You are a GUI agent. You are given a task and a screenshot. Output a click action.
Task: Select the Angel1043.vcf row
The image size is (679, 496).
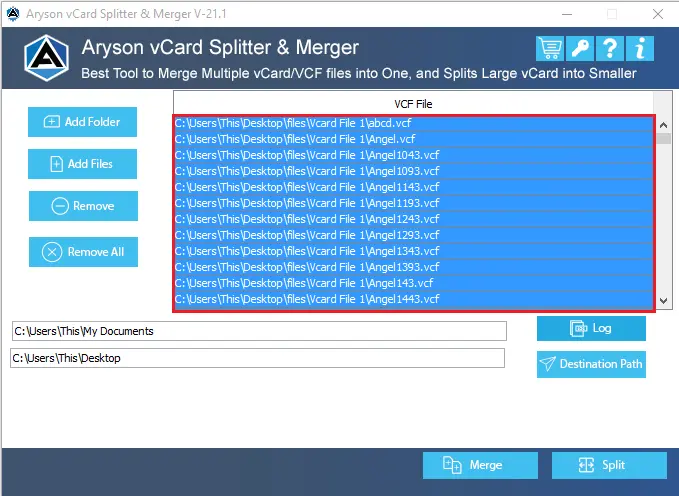point(414,155)
